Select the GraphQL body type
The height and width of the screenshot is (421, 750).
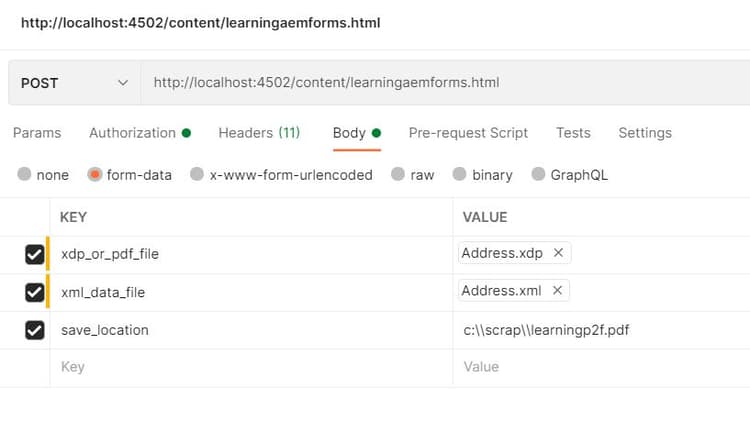(x=539, y=175)
